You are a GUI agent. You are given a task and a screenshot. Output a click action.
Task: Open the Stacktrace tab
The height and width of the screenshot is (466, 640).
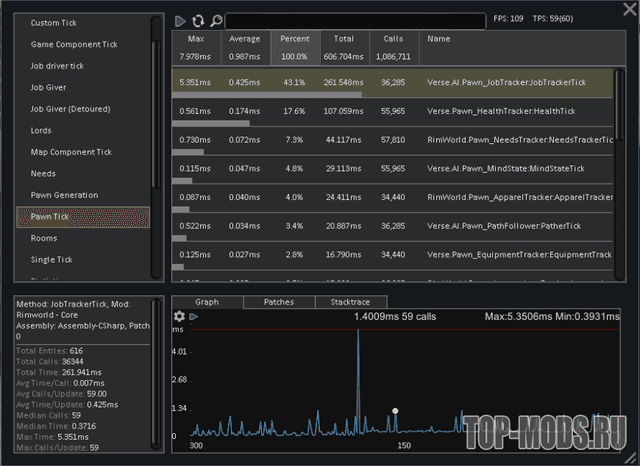point(350,302)
